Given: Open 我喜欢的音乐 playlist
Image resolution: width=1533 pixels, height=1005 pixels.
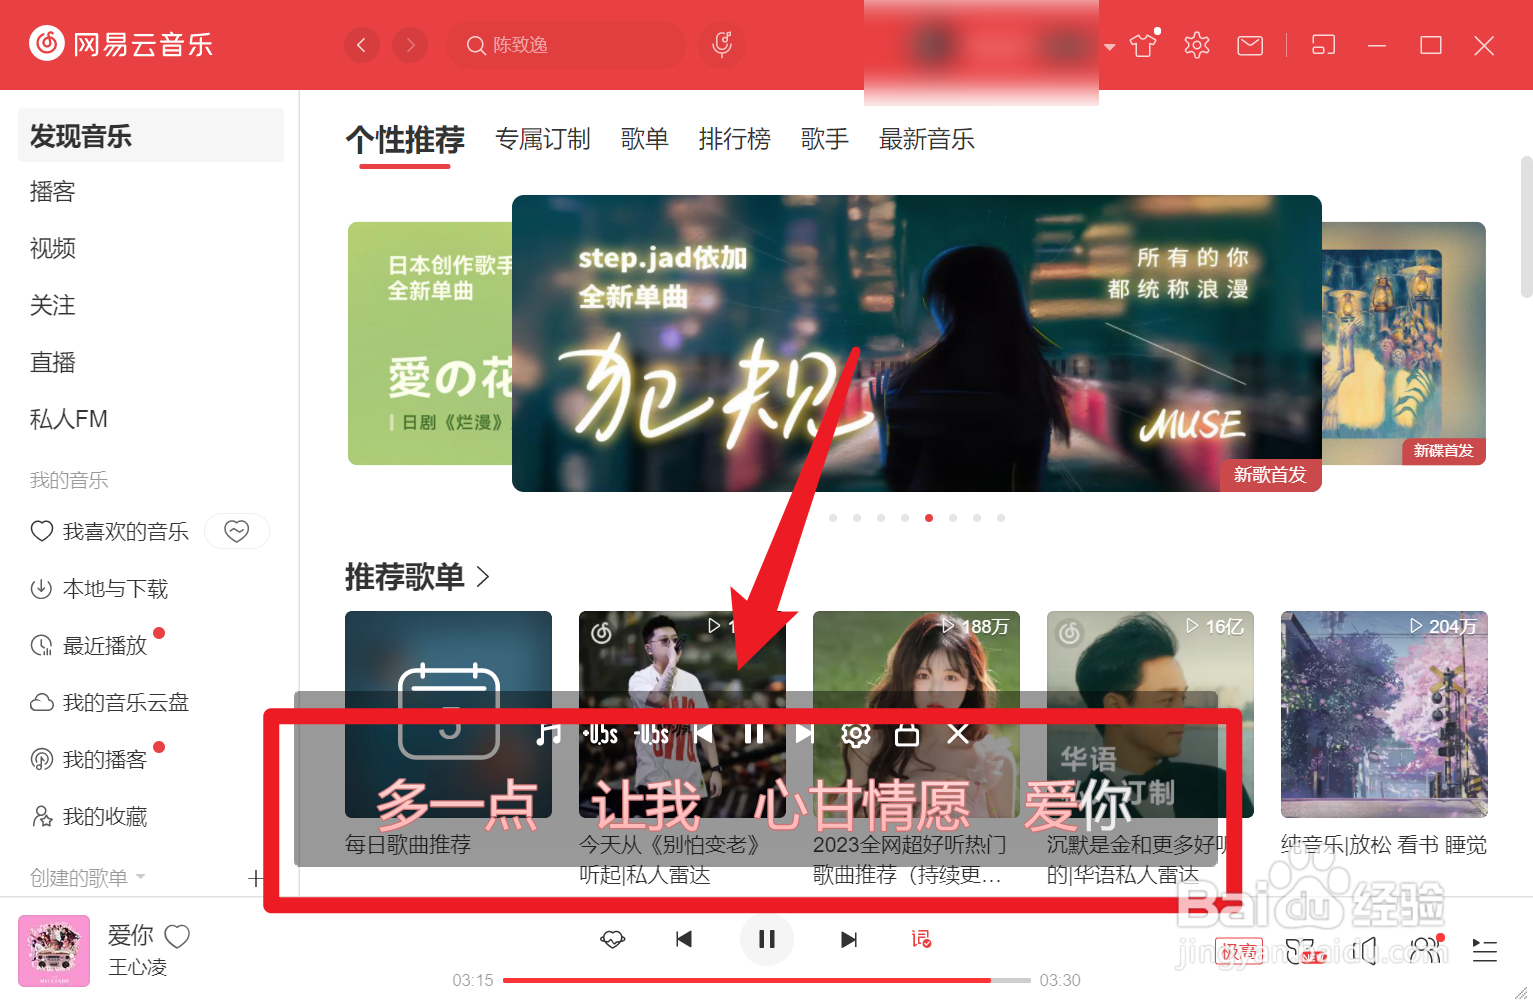Looking at the screenshot, I should pyautogui.click(x=110, y=531).
